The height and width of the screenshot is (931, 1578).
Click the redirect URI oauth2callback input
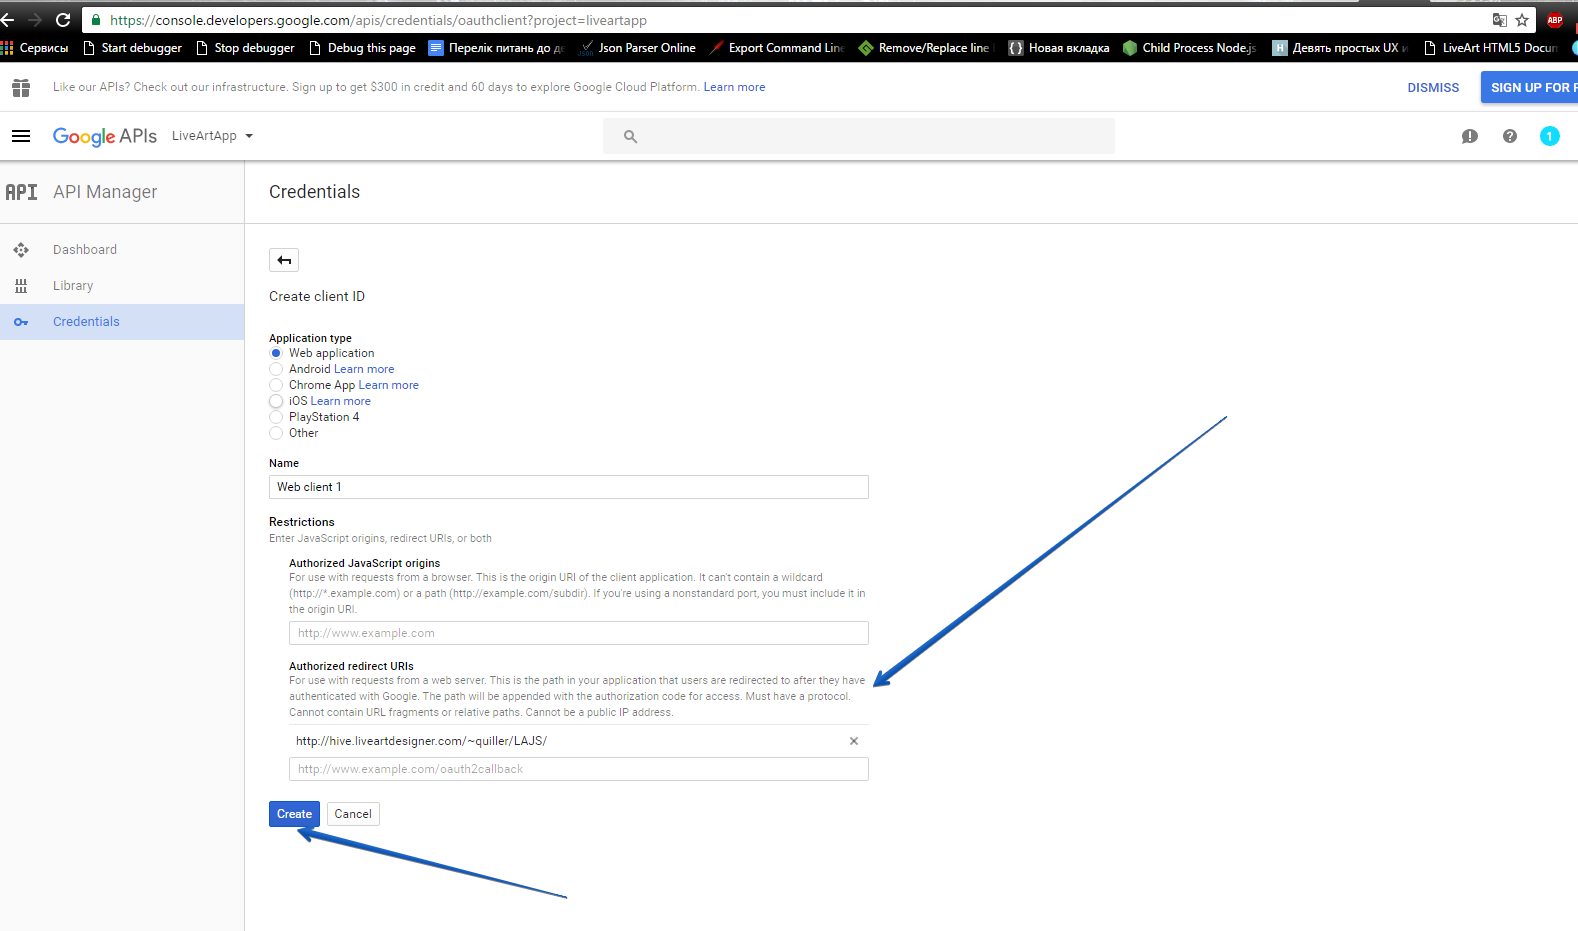coord(578,769)
